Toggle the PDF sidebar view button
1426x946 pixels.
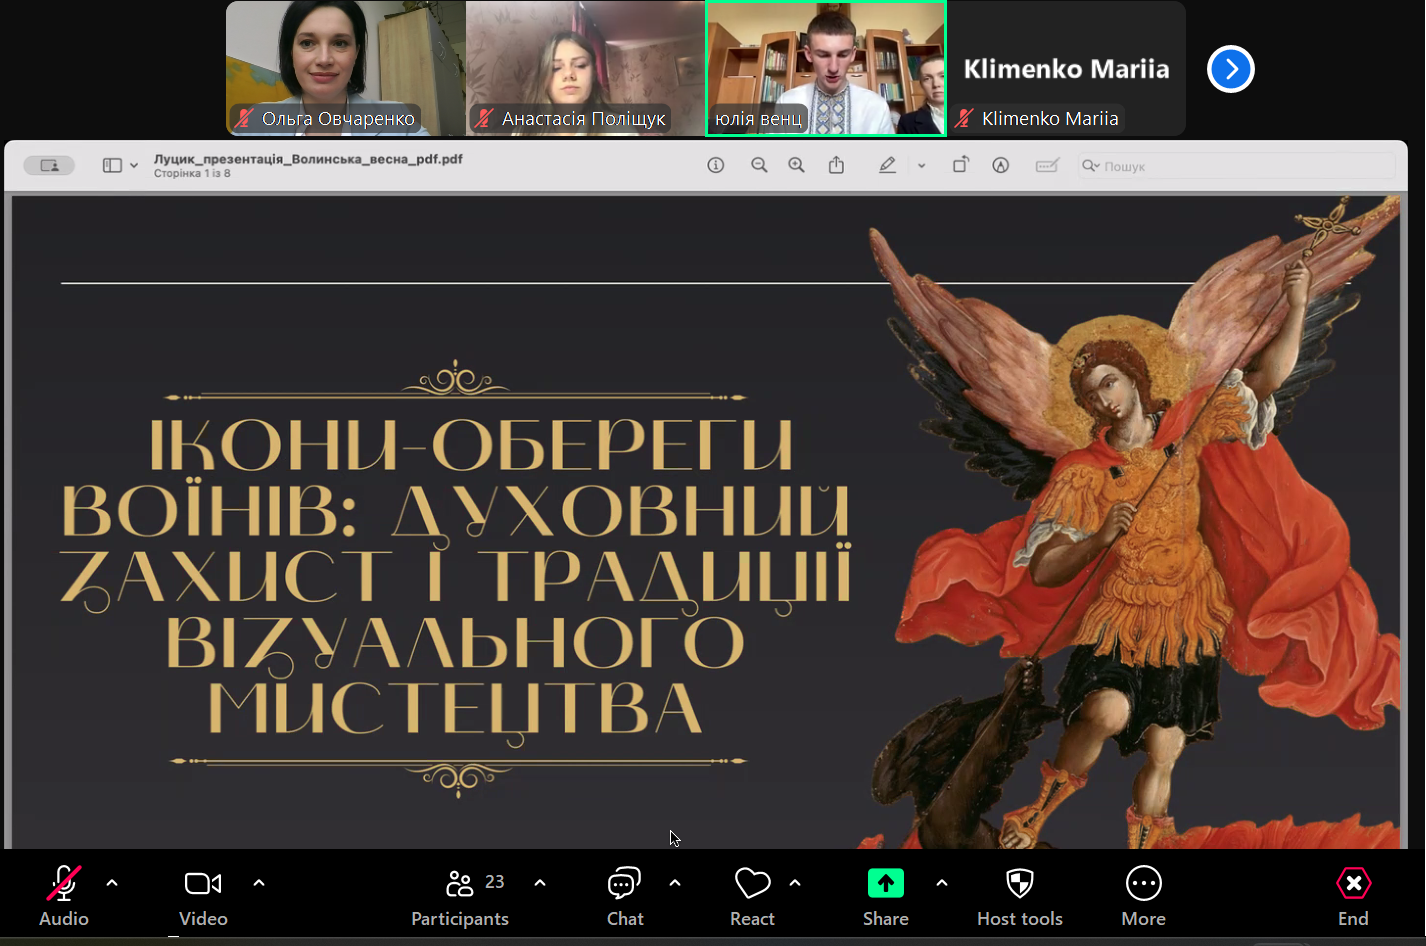pos(112,166)
